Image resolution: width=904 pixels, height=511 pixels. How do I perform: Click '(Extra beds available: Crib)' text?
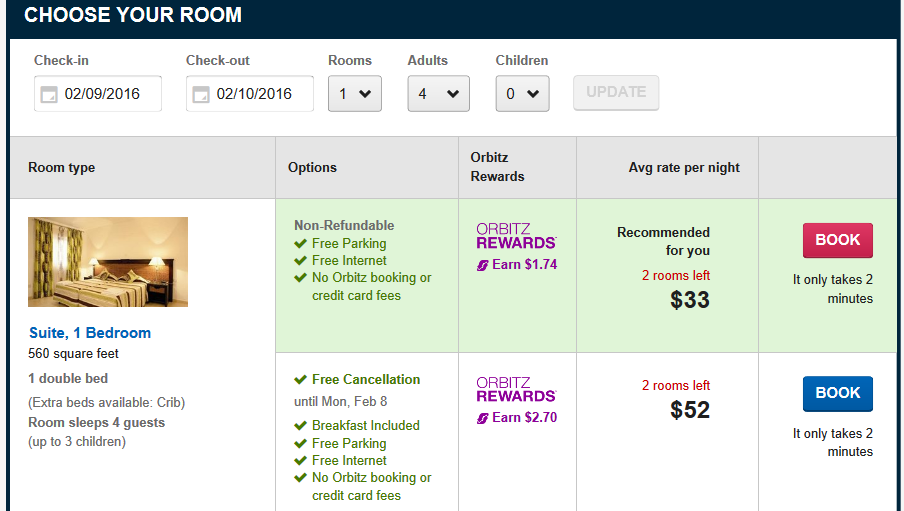point(107,403)
